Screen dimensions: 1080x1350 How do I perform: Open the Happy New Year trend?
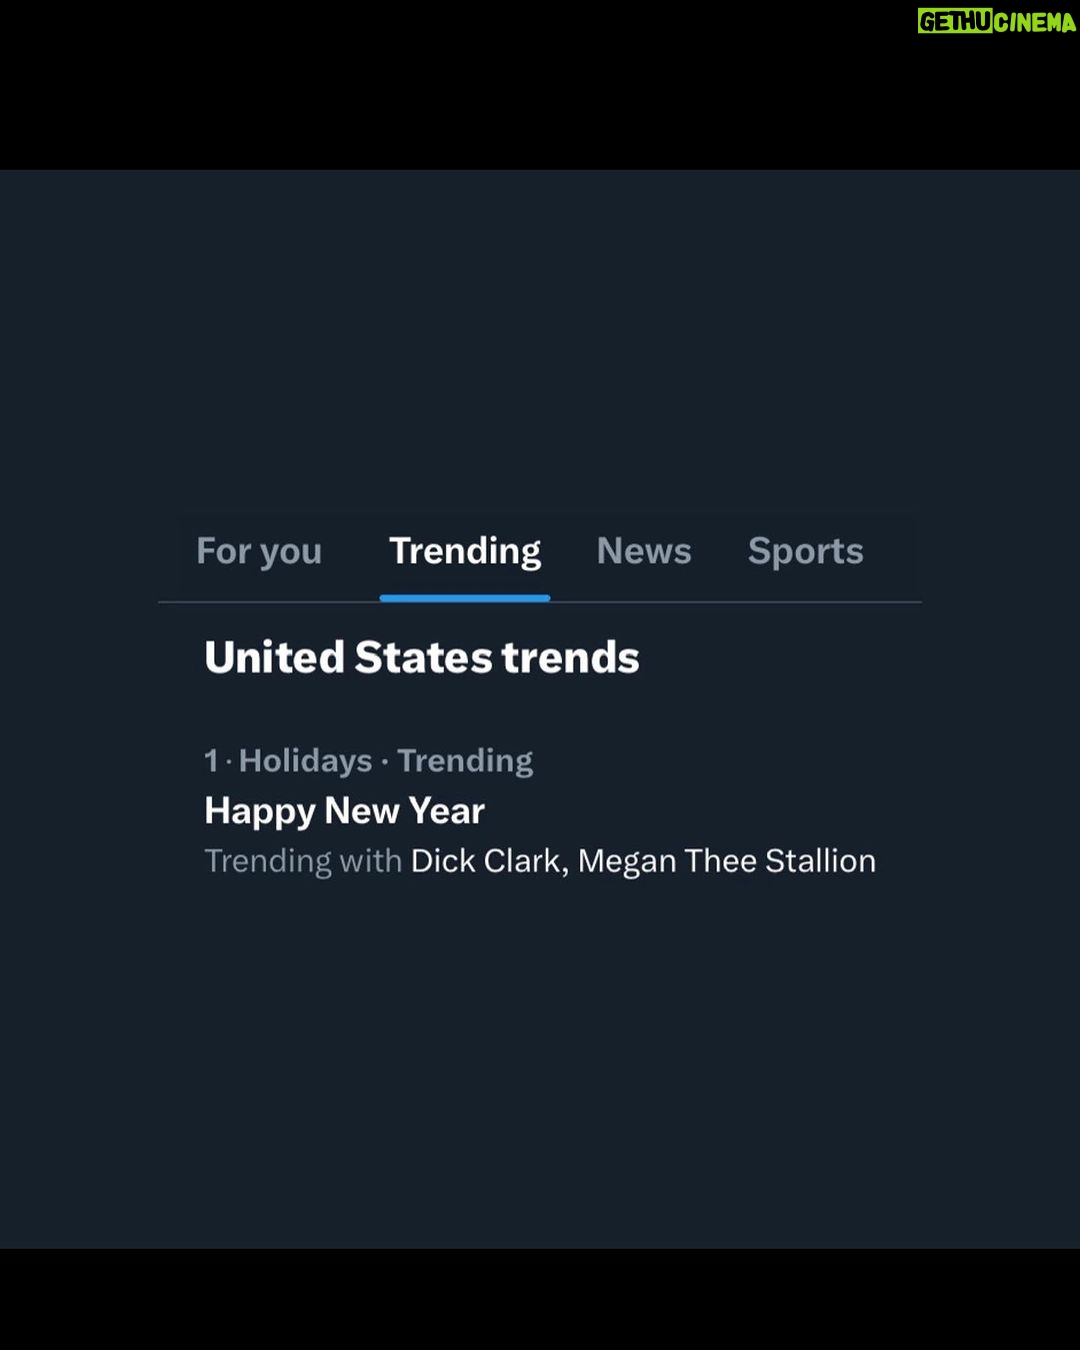(x=344, y=811)
